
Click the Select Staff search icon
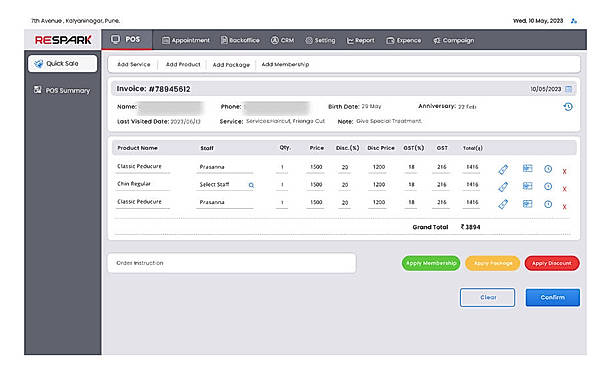click(x=251, y=185)
